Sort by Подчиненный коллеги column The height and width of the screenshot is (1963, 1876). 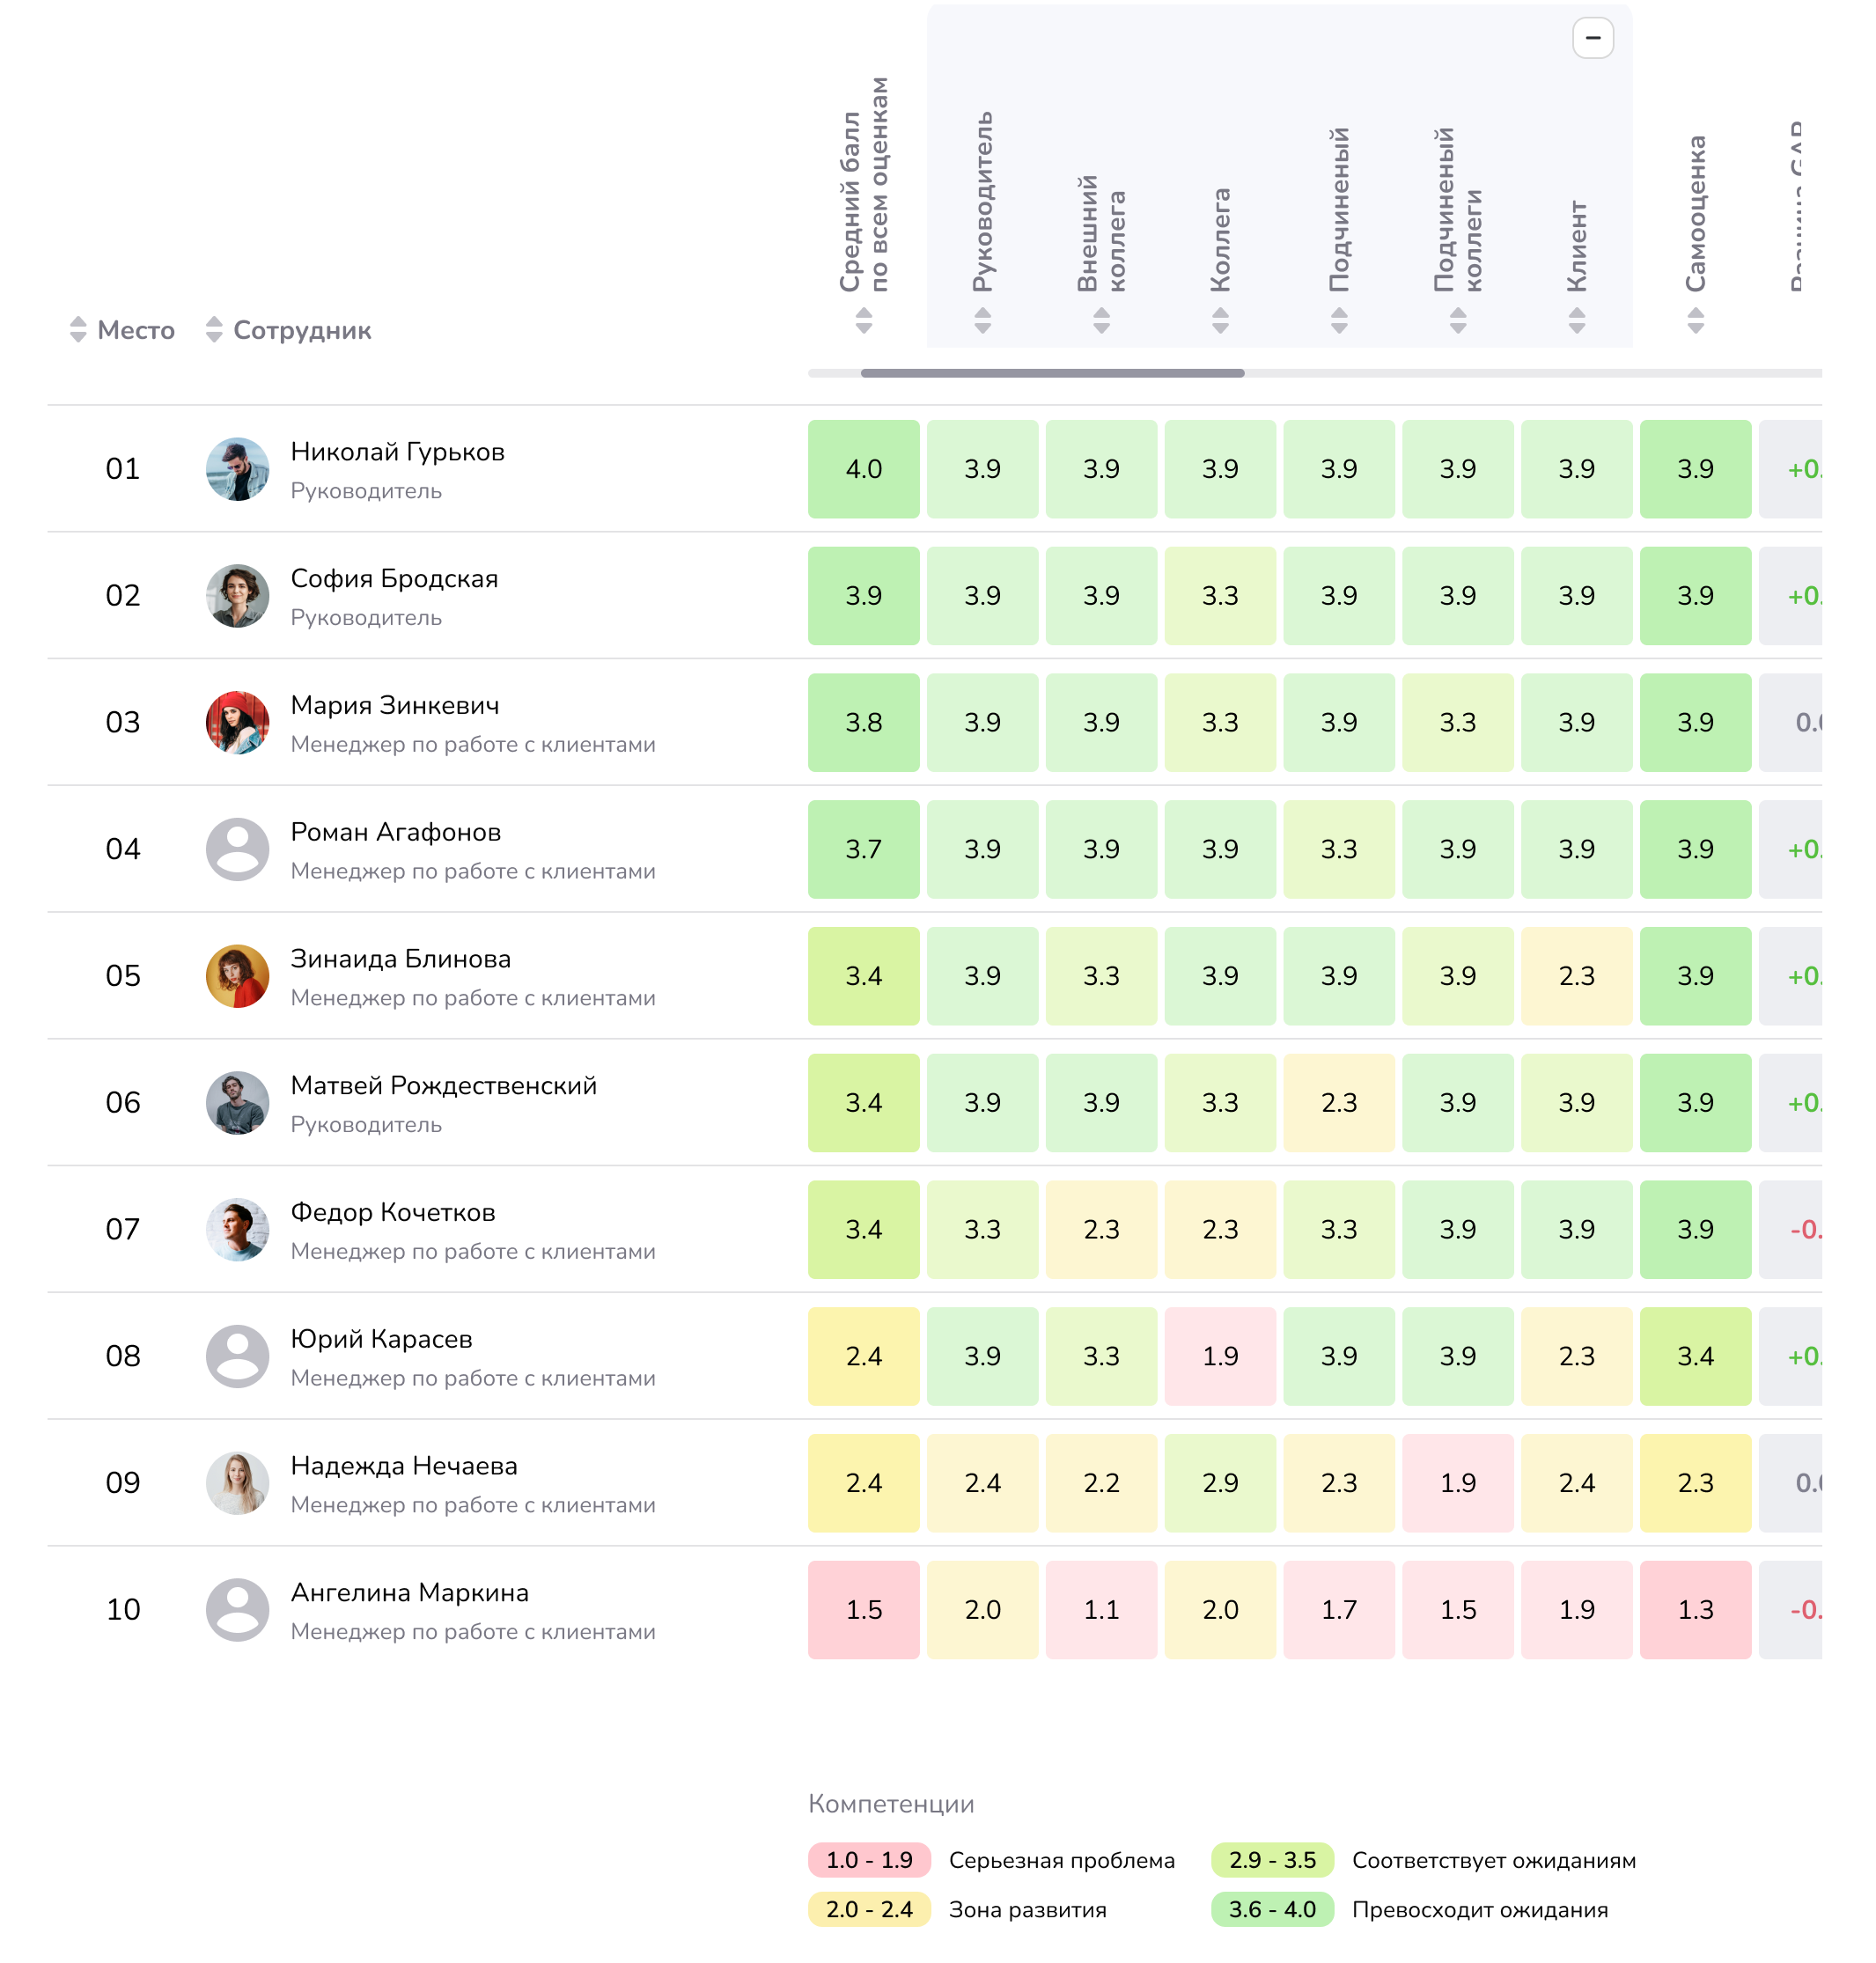(1458, 321)
